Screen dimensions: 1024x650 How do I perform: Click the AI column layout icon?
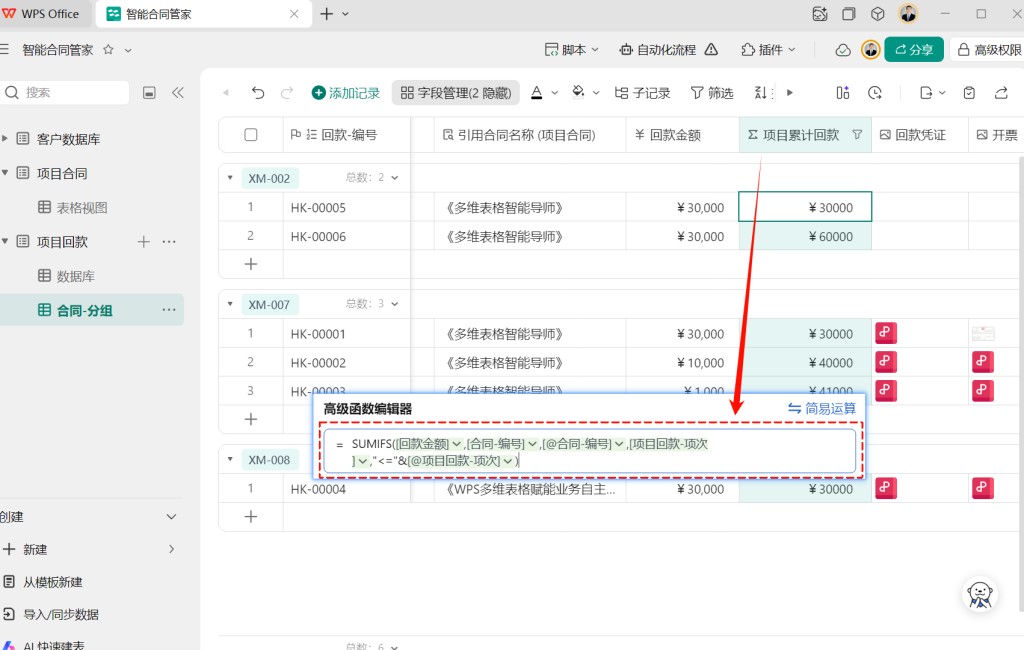click(x=843, y=93)
